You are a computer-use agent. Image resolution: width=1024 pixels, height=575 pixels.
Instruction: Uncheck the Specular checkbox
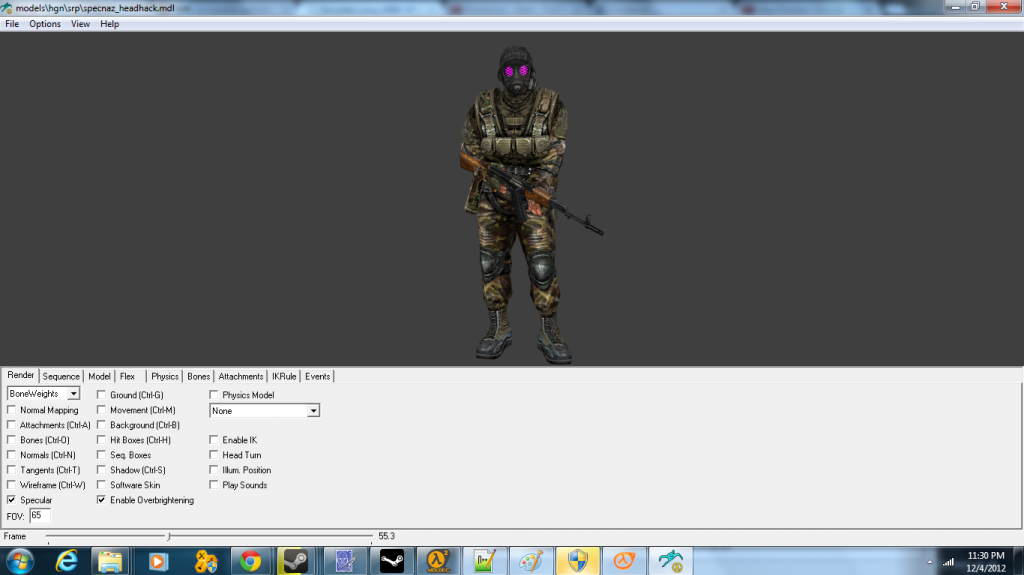pyautogui.click(x=12, y=500)
